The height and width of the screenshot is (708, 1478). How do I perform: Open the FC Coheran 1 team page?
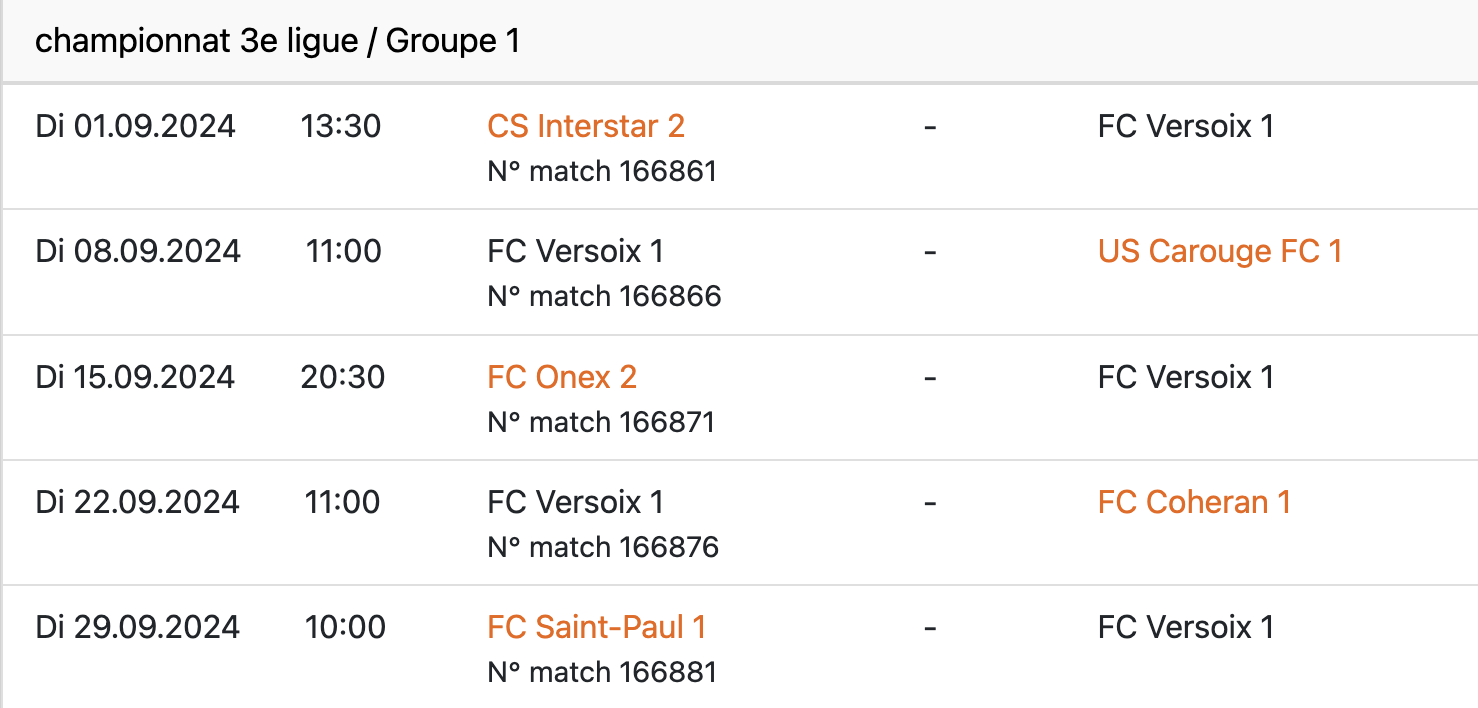point(1194,502)
